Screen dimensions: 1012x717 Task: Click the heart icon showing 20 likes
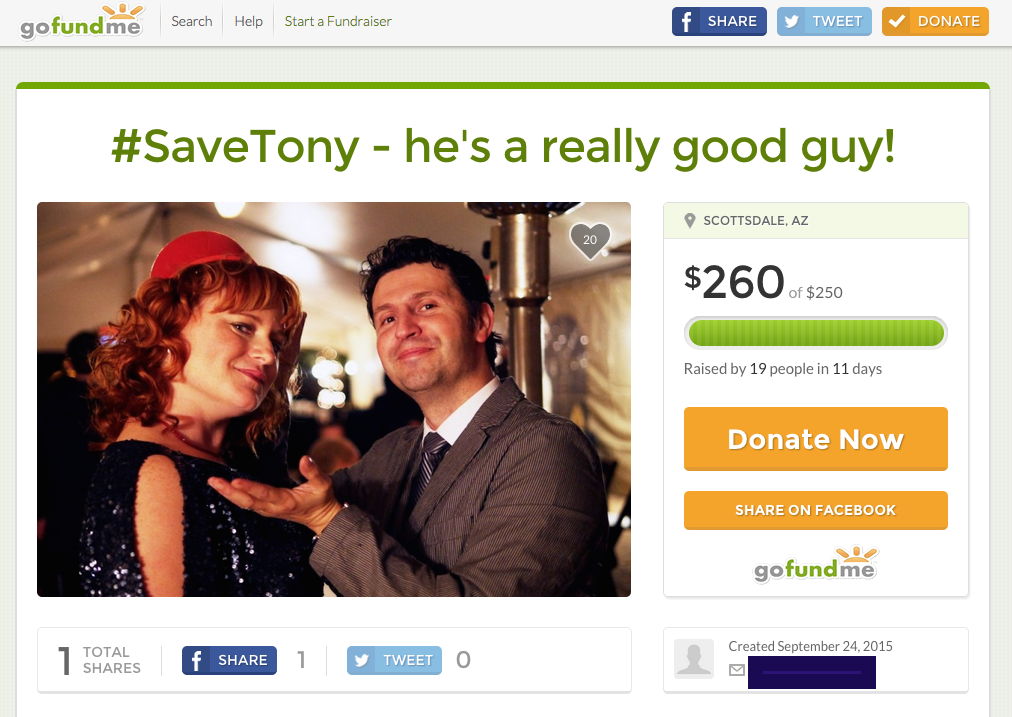(590, 240)
